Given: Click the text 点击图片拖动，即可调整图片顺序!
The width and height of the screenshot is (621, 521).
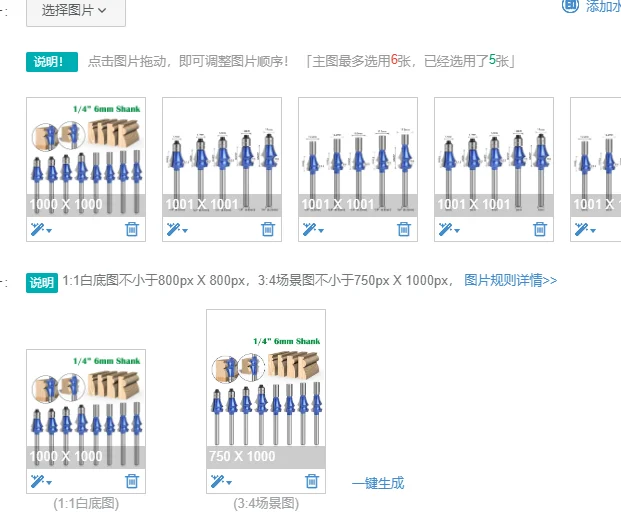Looking at the screenshot, I should click(189, 61).
